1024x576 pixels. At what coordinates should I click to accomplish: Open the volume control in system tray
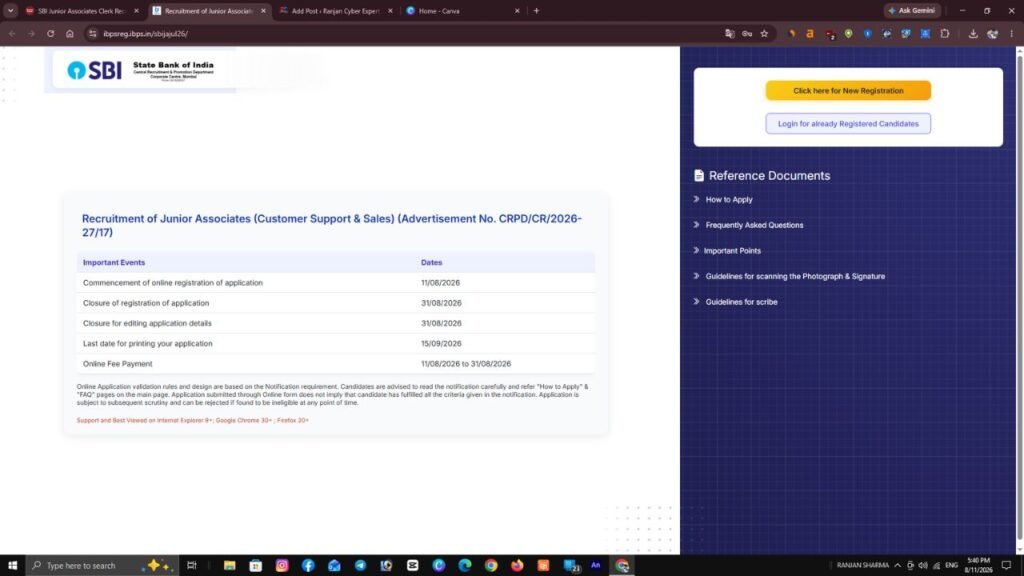pos(923,565)
